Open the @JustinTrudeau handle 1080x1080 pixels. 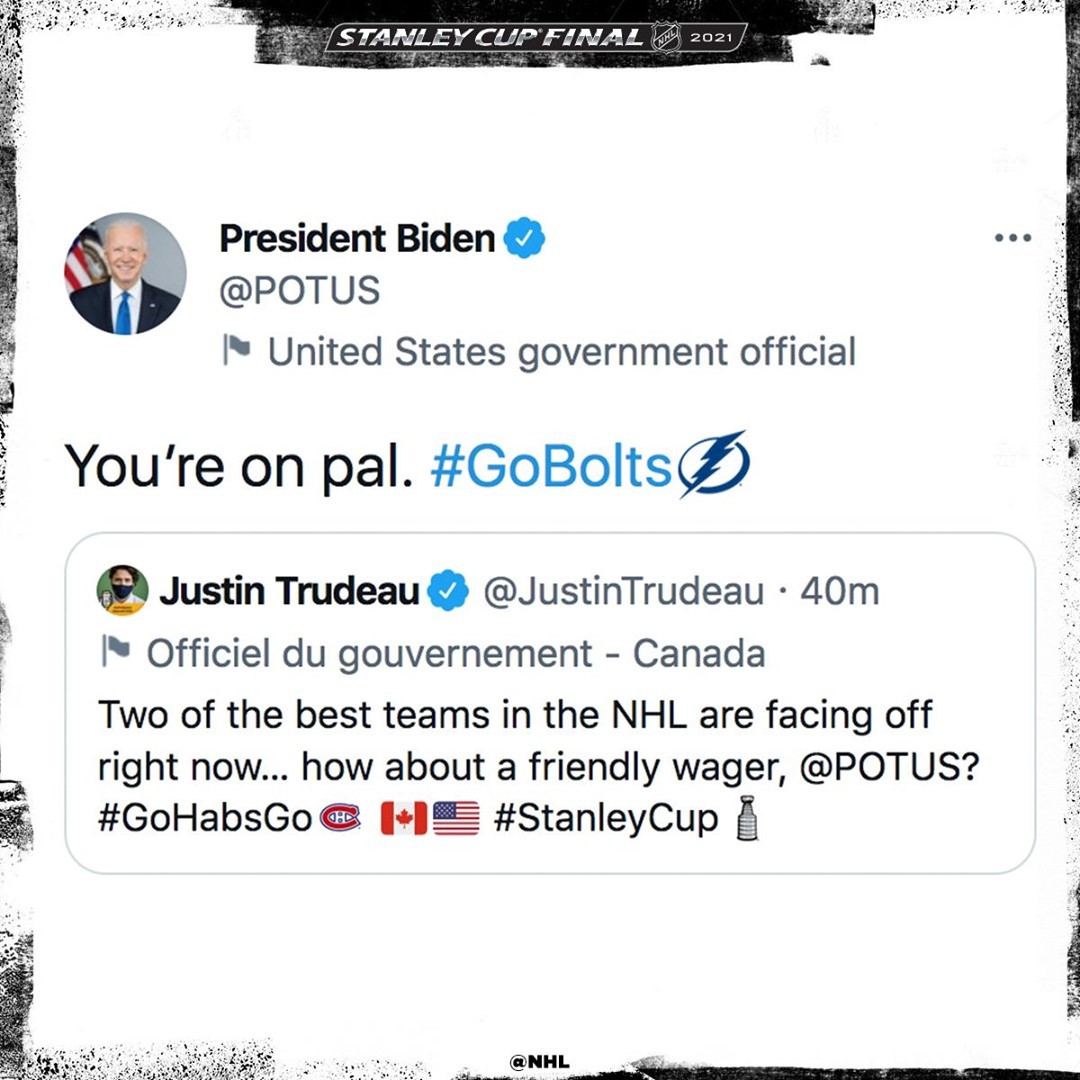click(624, 592)
